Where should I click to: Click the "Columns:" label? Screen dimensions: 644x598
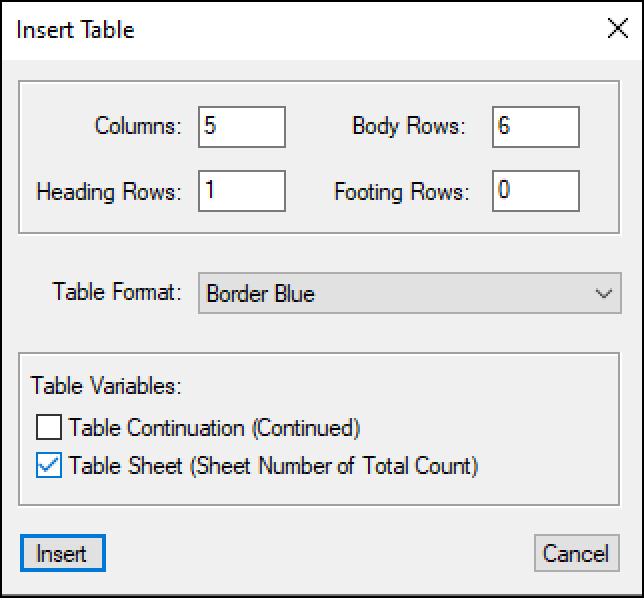click(138, 127)
